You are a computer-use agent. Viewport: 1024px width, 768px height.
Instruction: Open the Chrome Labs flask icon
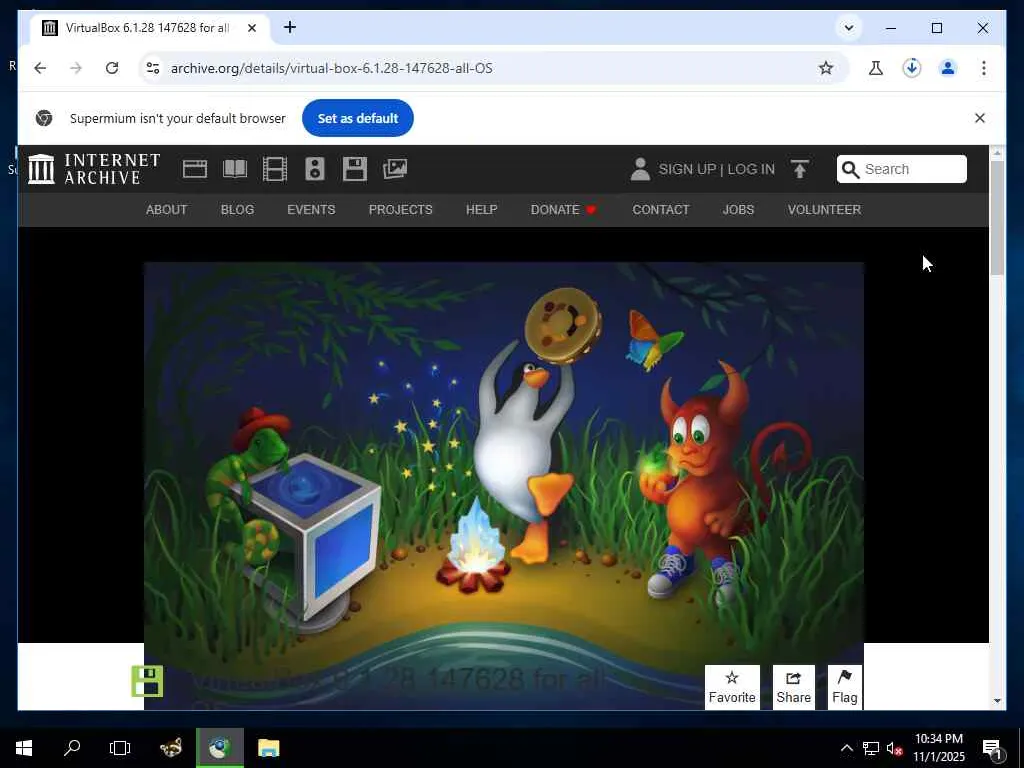coord(876,68)
